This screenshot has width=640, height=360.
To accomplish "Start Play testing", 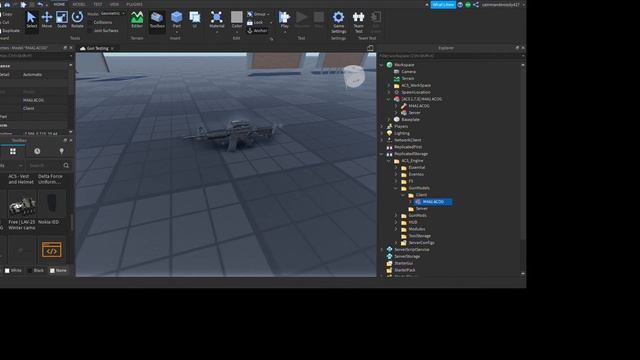I will [284, 20].
